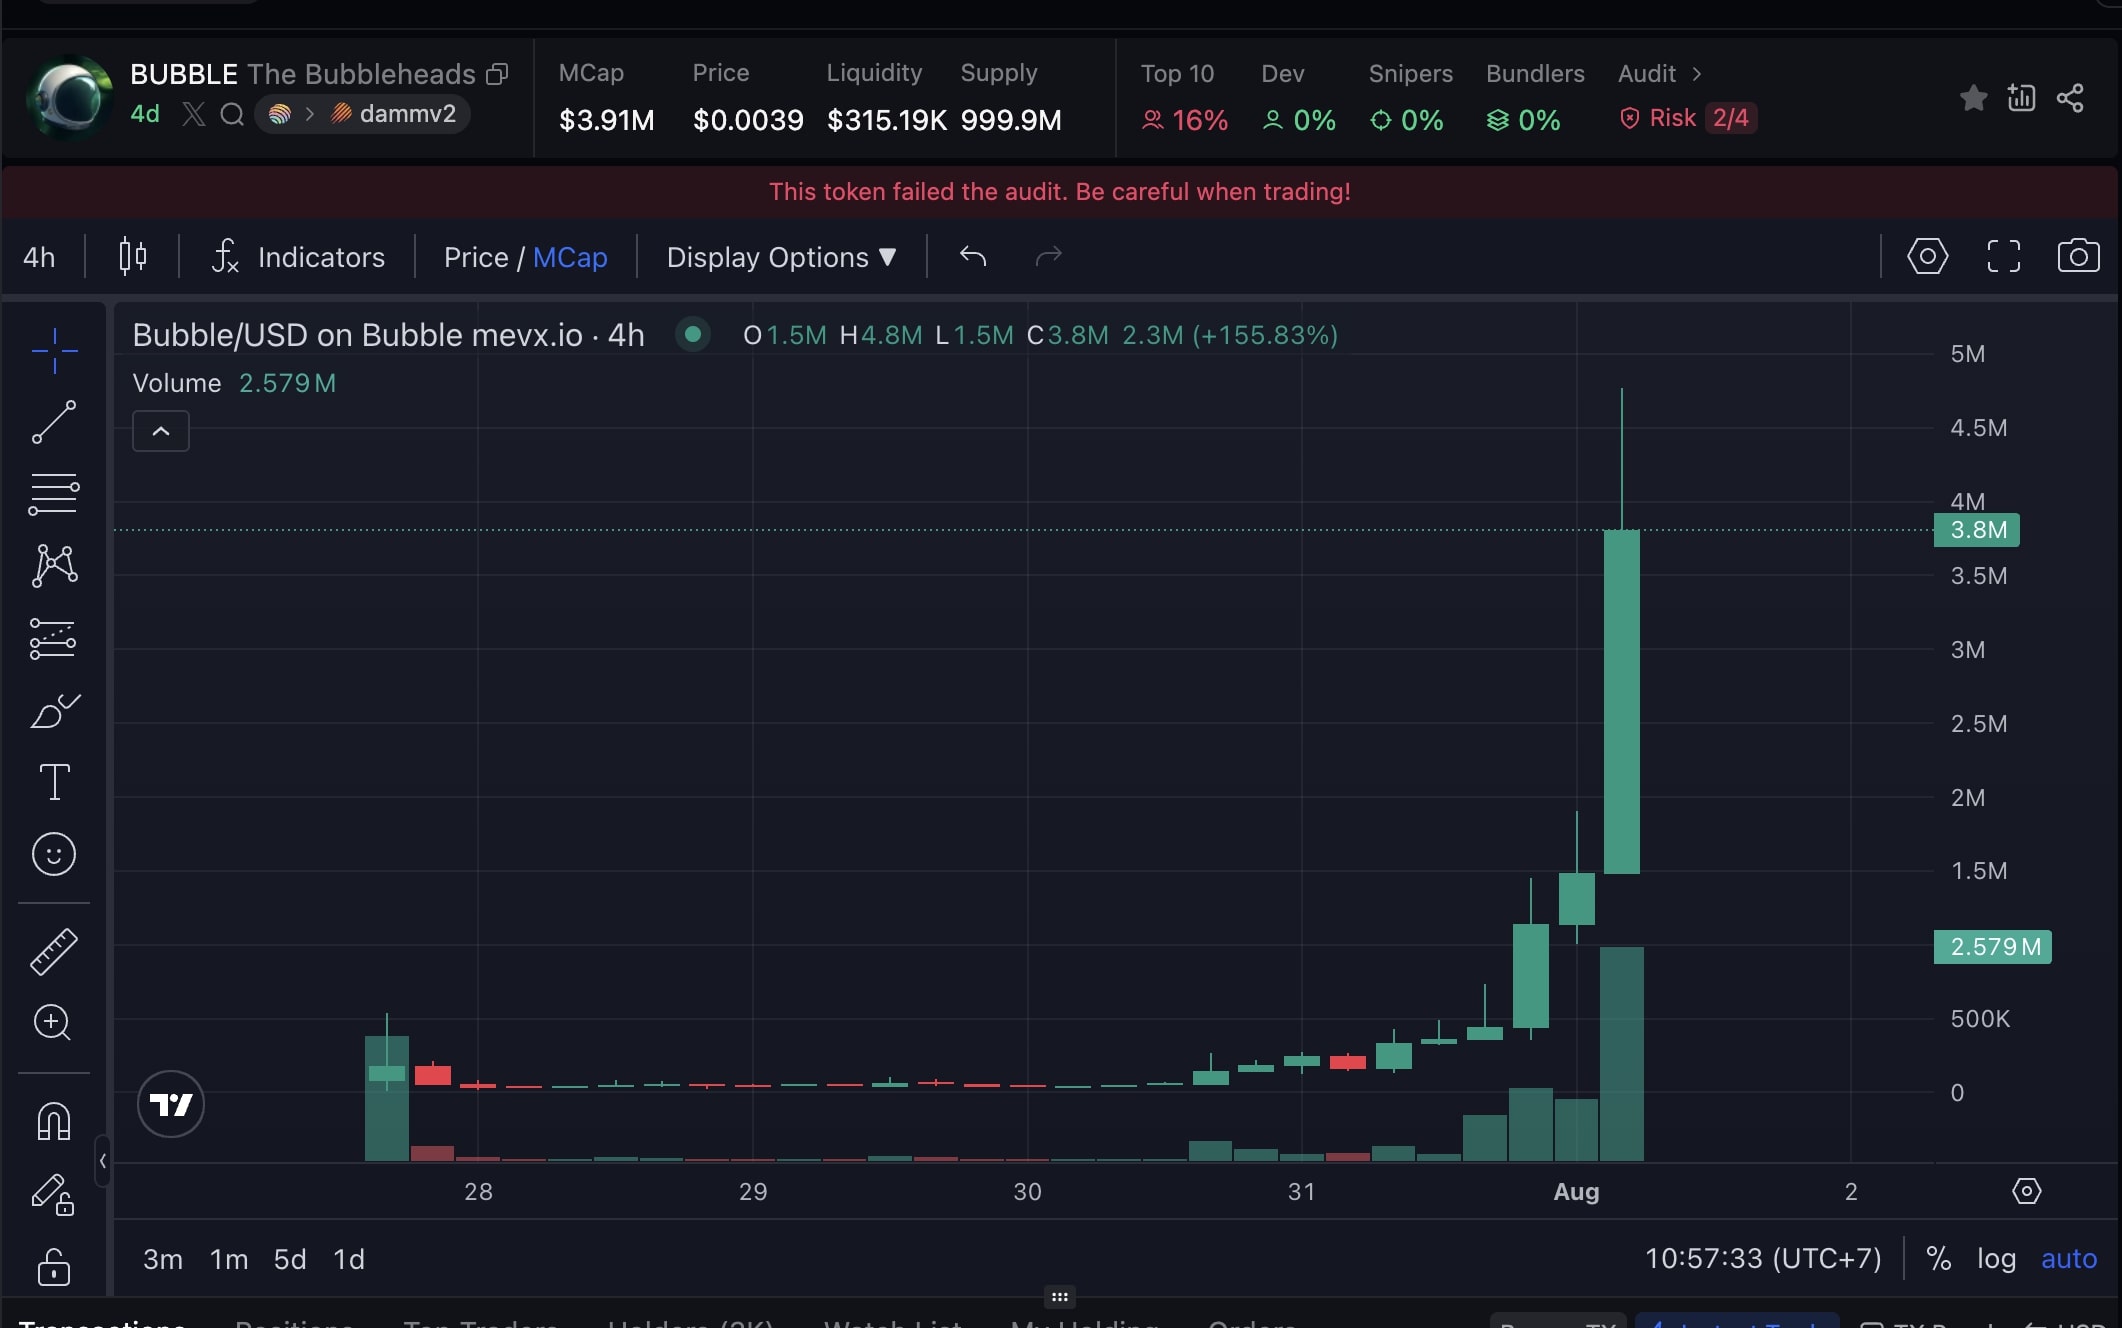Click the 3.8M current price label
The image size is (2122, 1328).
1977,530
